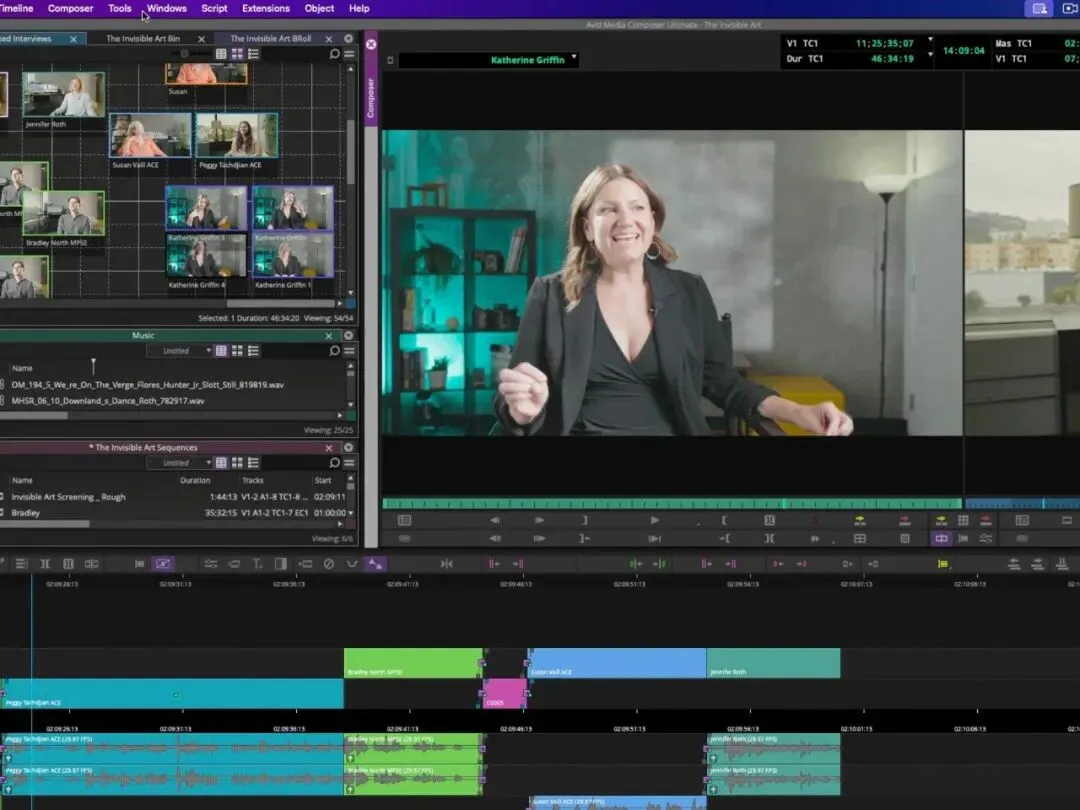Click the circle-slash icon in timeline toolbar

329,564
